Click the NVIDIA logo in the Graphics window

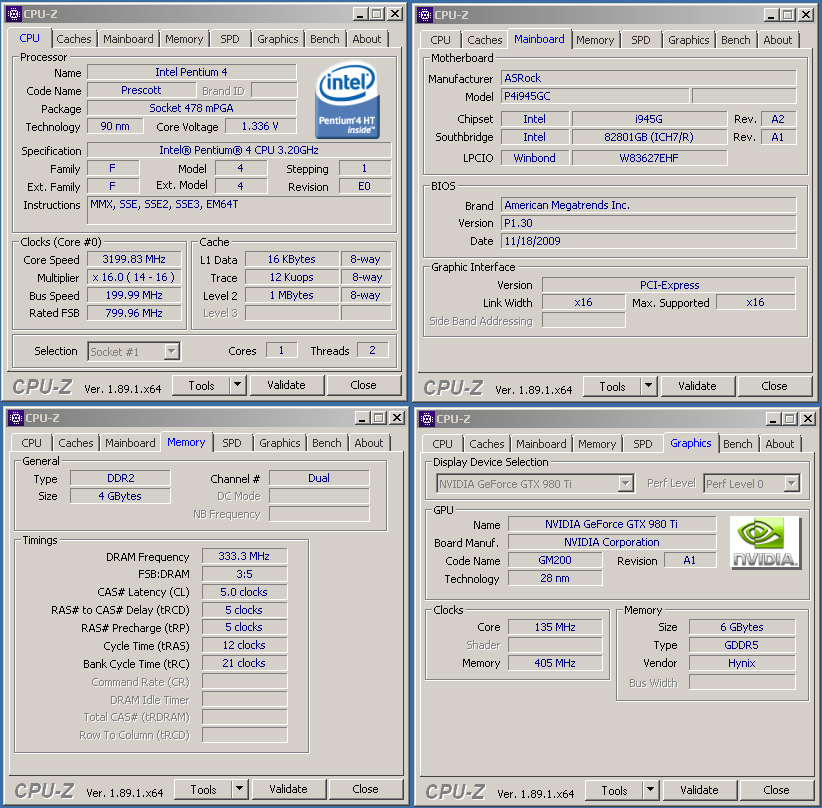[765, 543]
